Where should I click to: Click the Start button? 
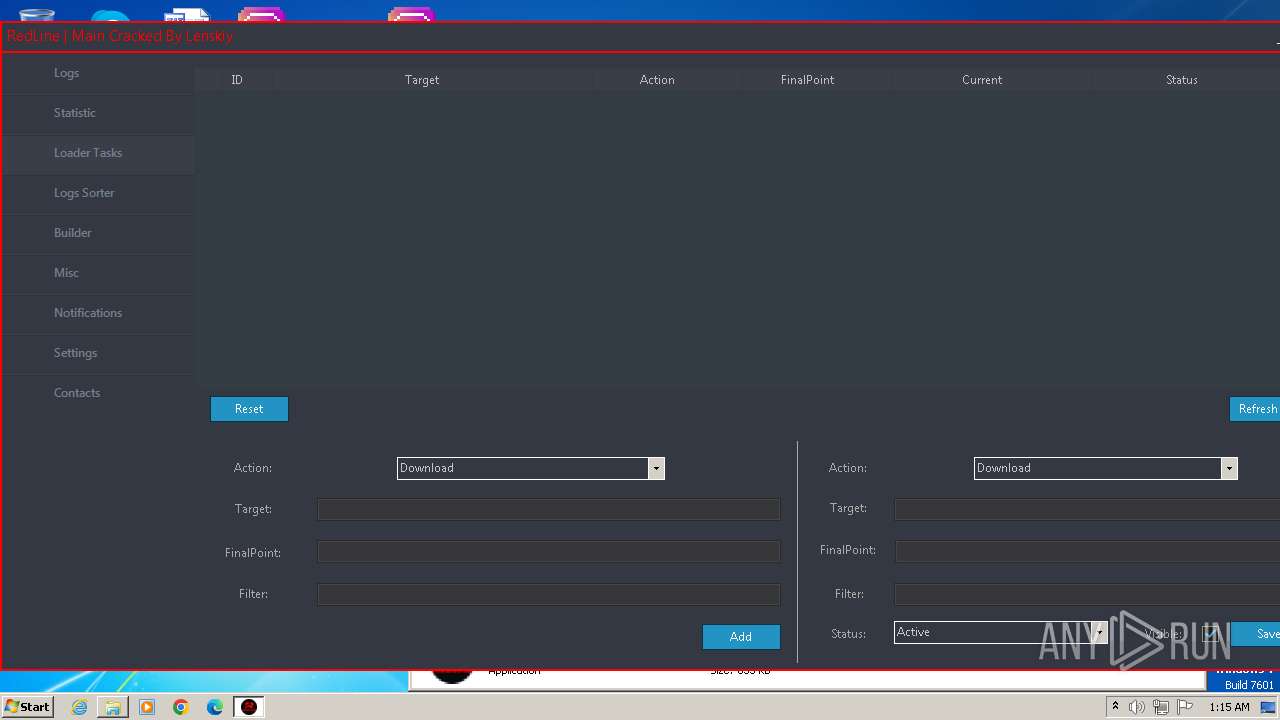[28, 707]
